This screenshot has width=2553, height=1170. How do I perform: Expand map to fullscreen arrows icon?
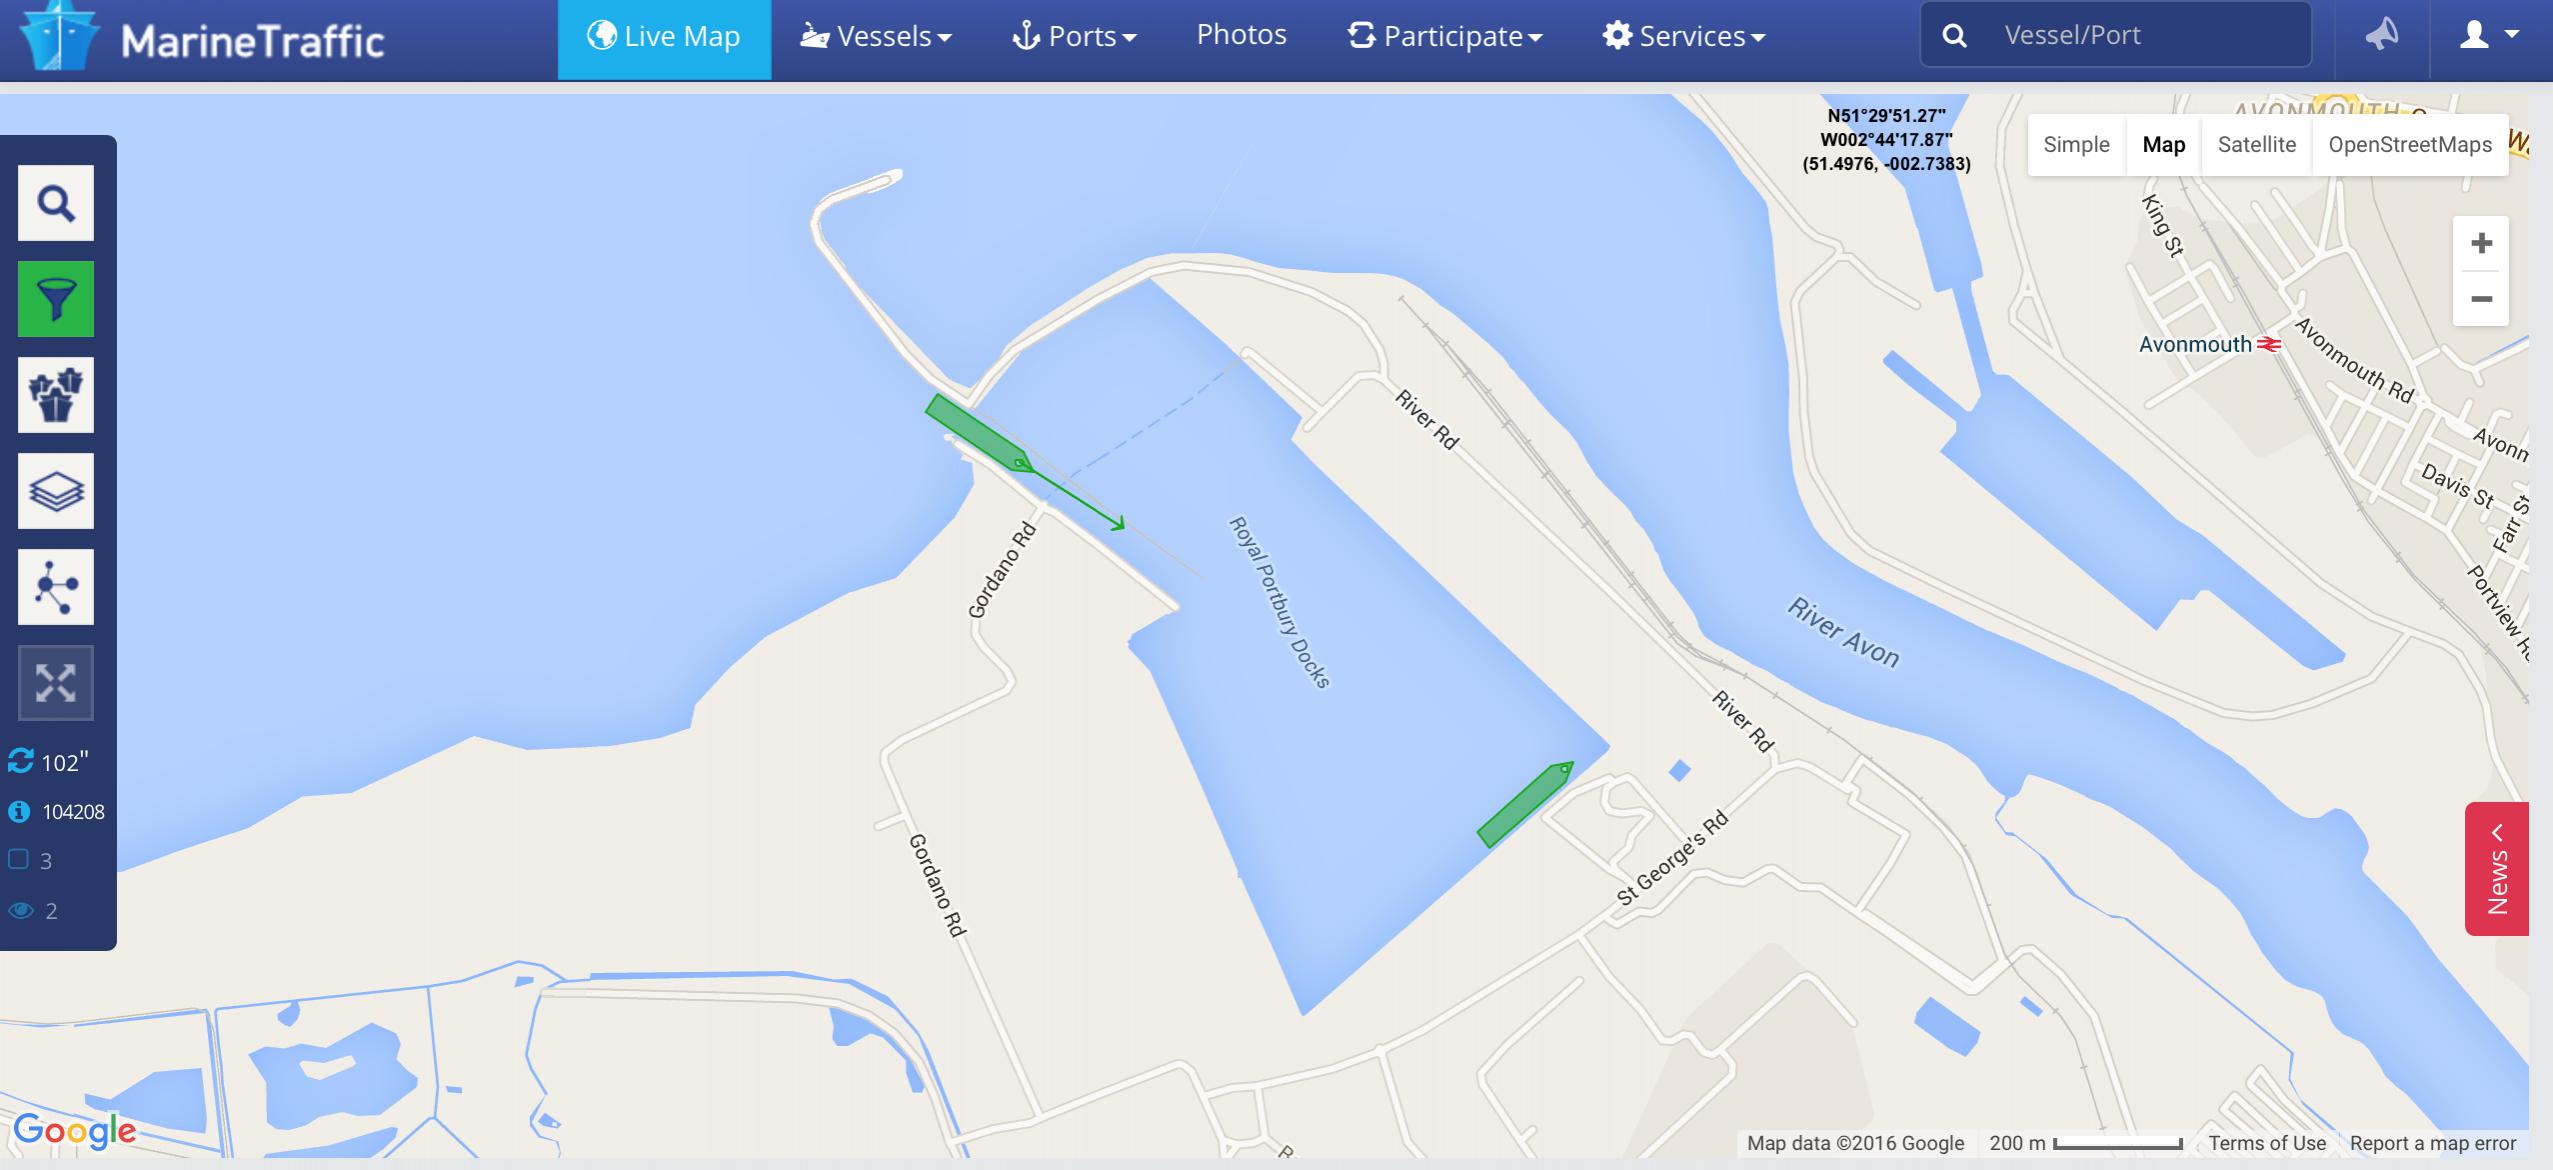coord(56,683)
